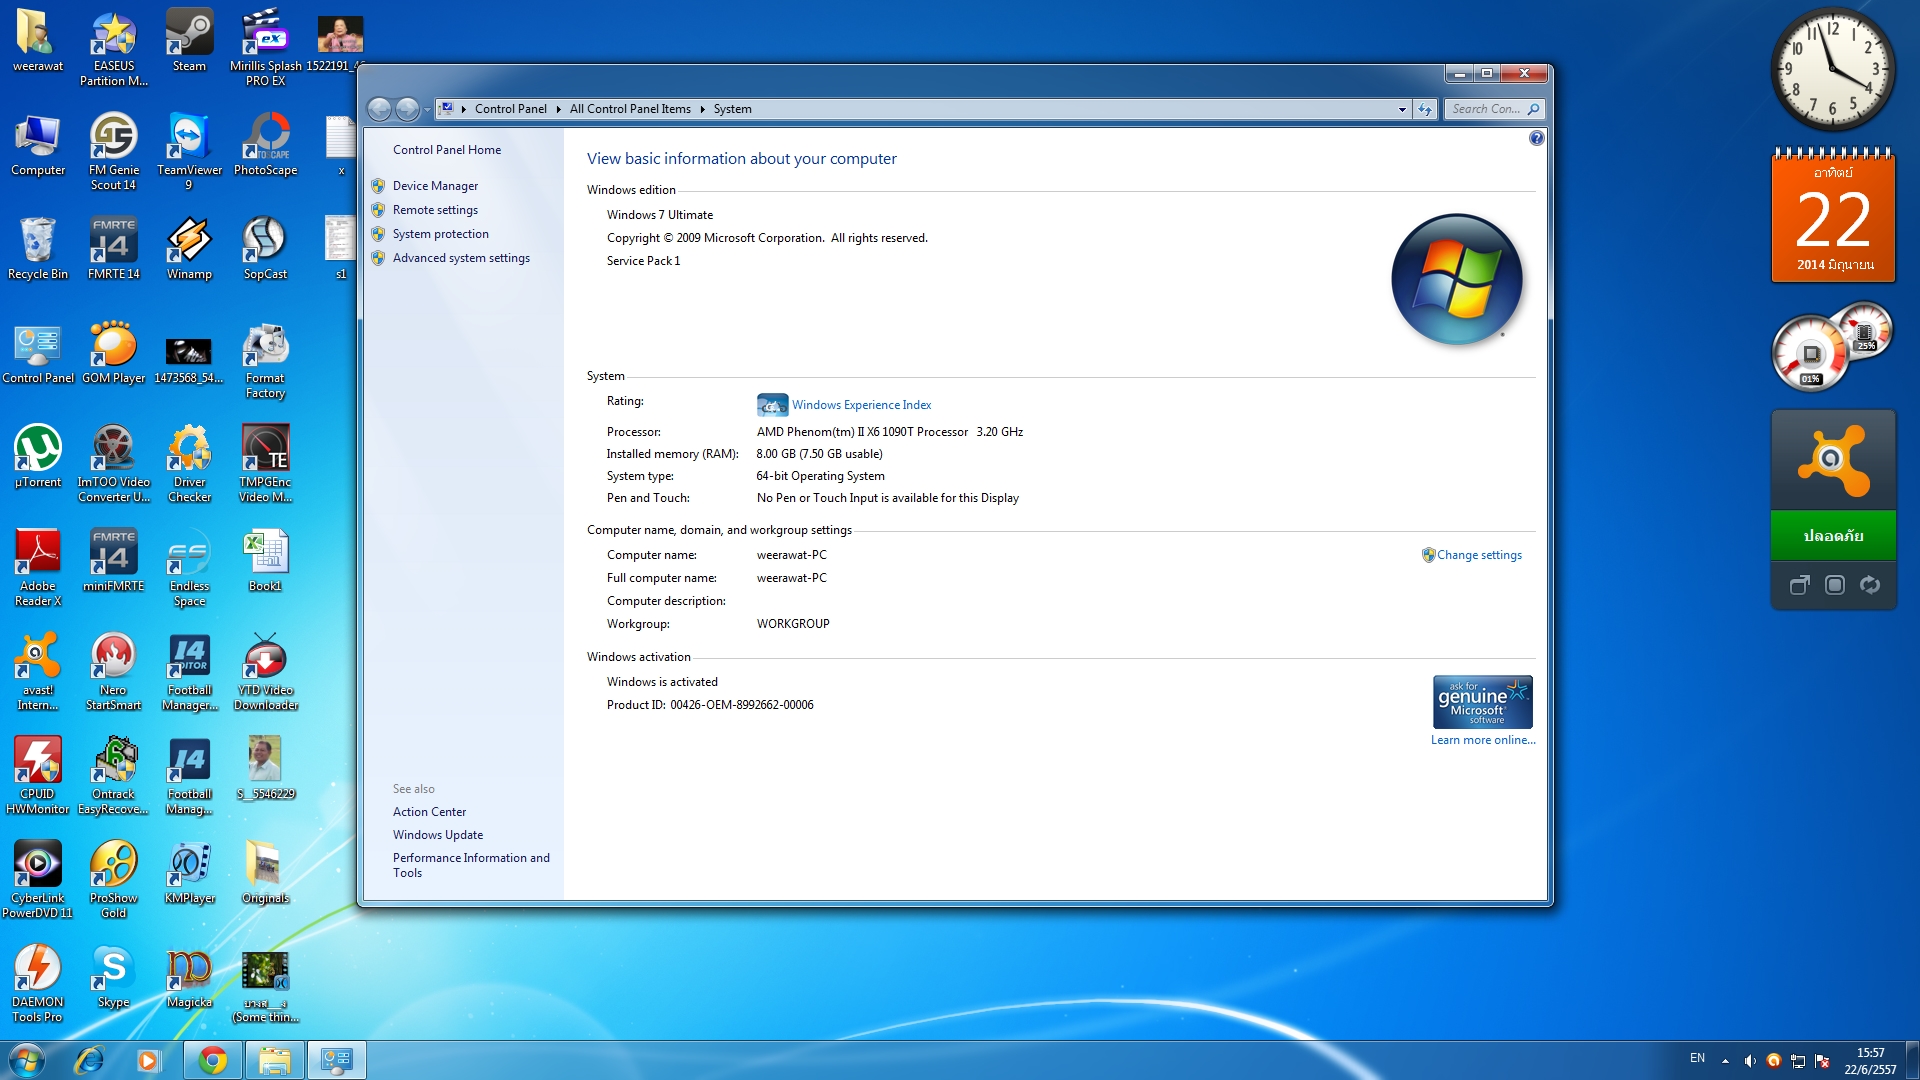This screenshot has height=1080, width=1920.
Task: Open Google Chrome from the taskbar
Action: [212, 1060]
